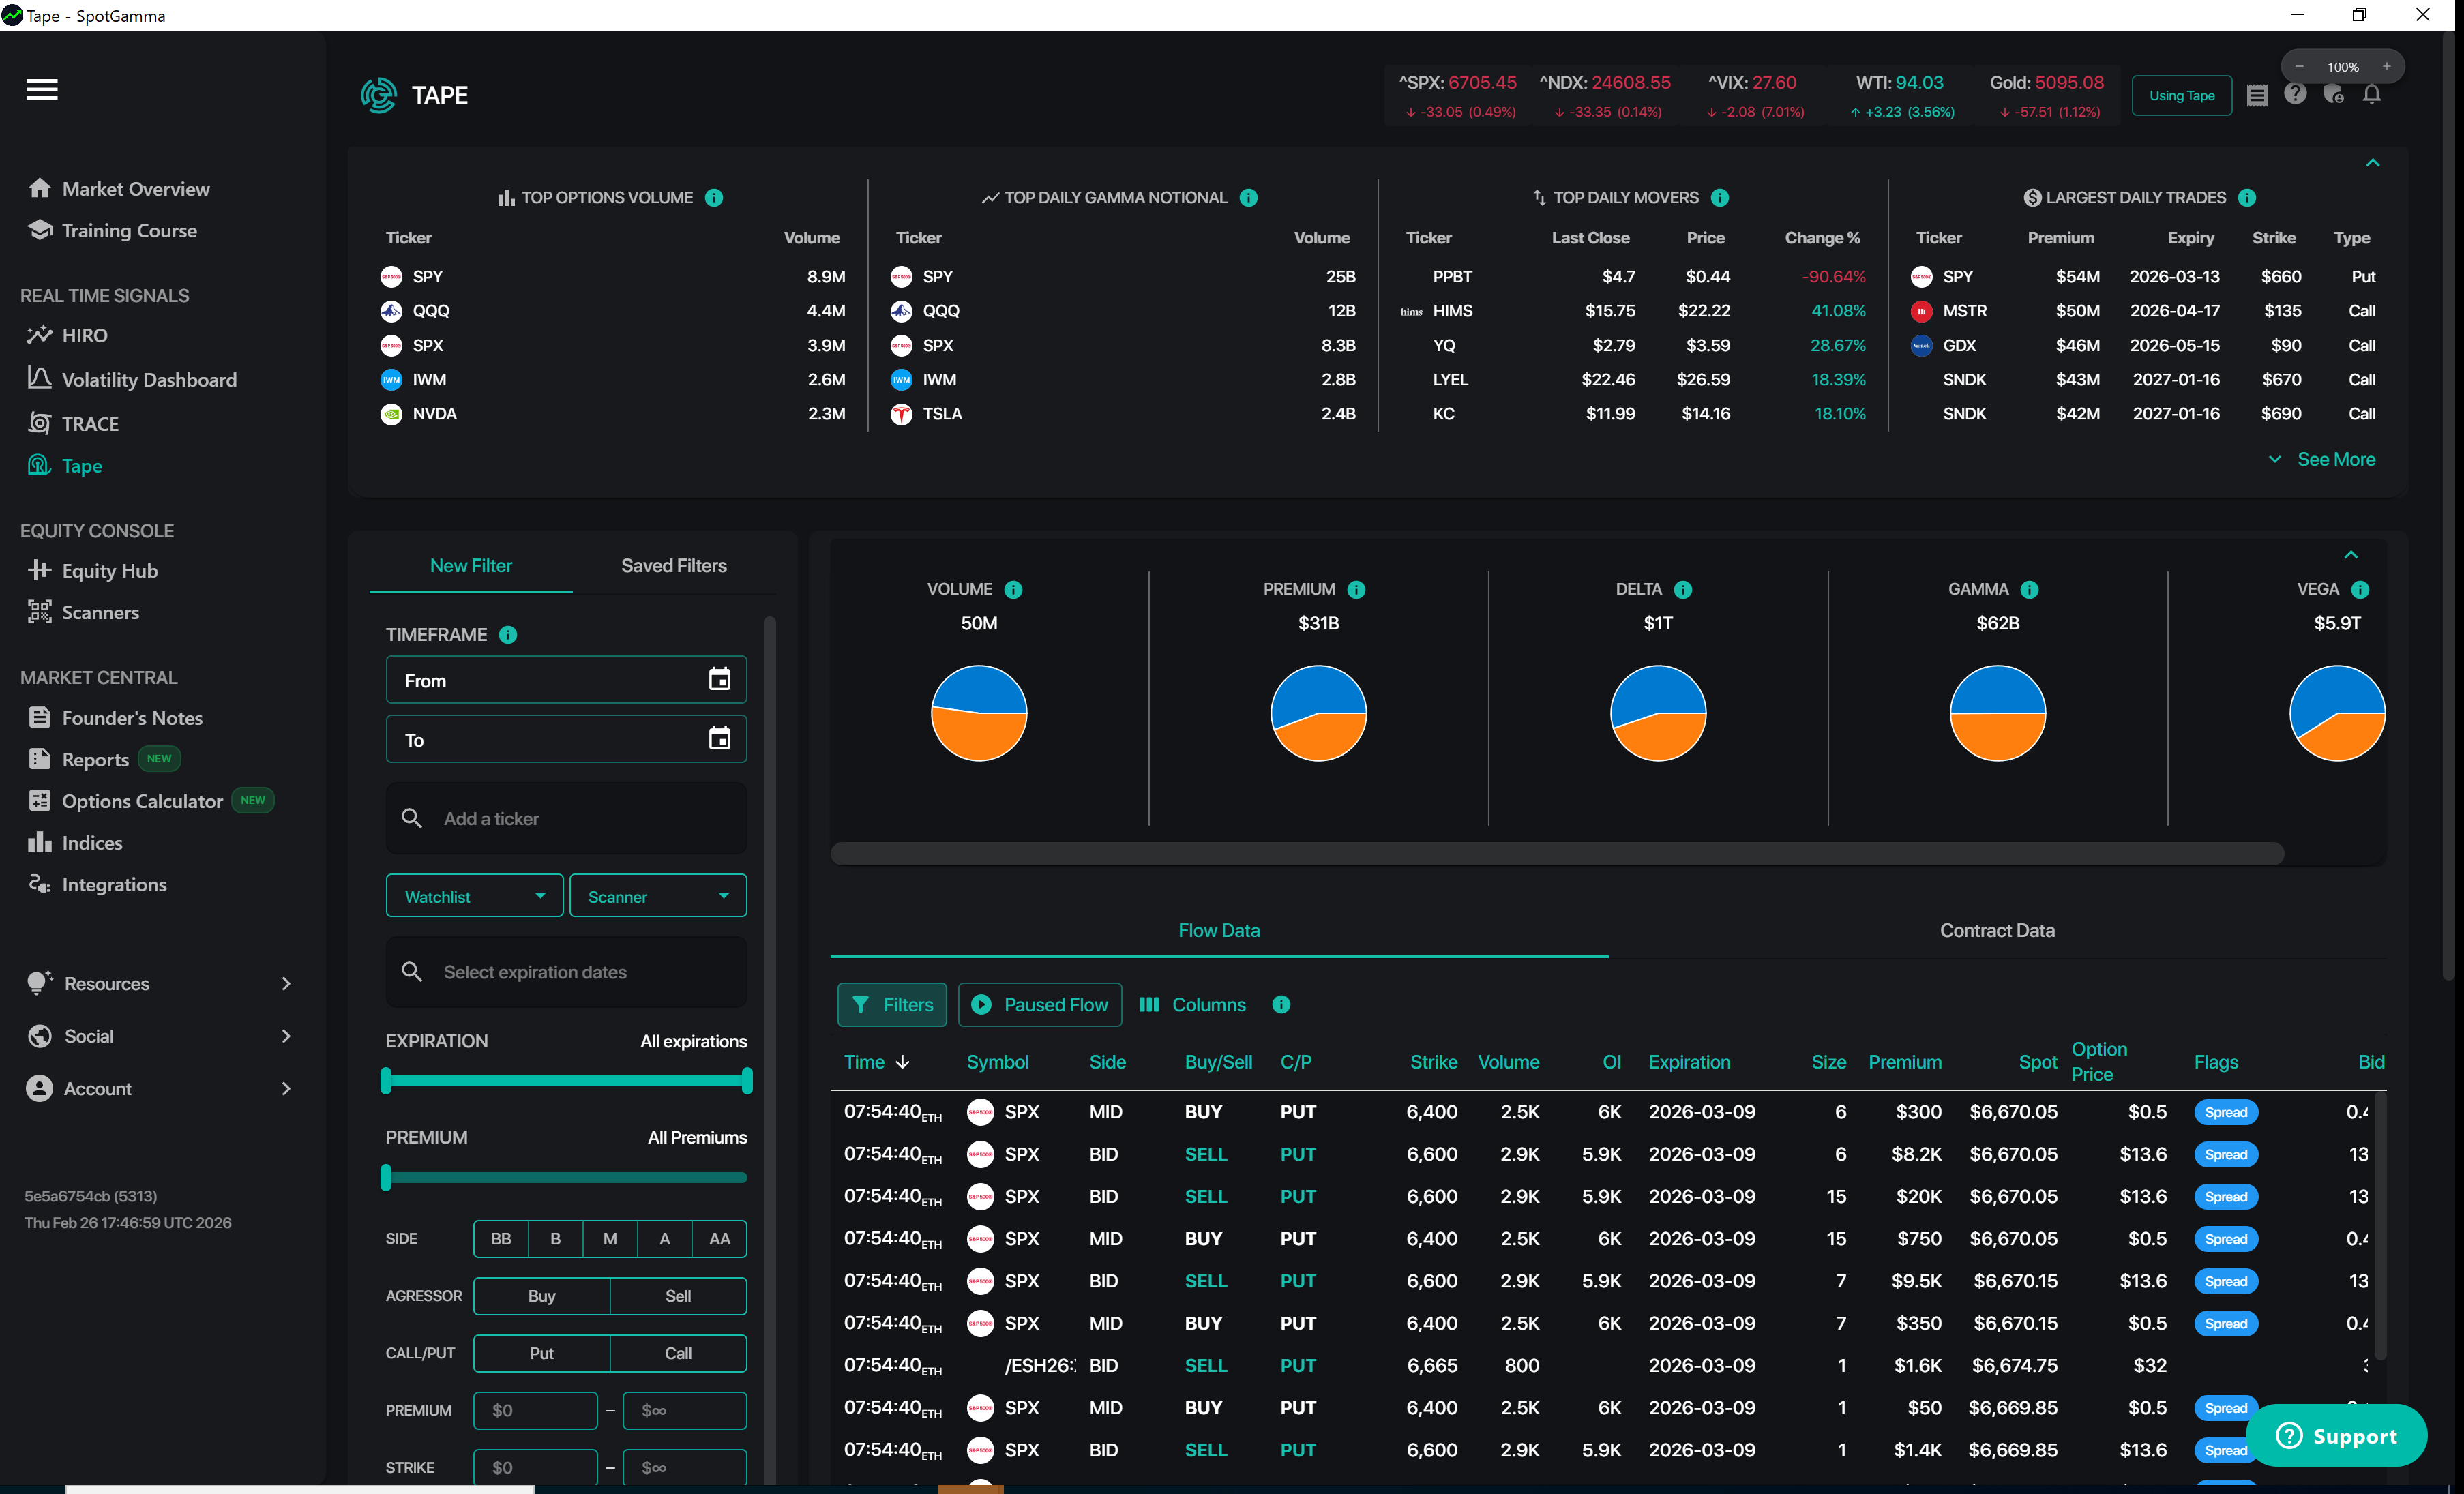The width and height of the screenshot is (2464, 1494).
Task: Toggle the Put filter option
Action: (x=541, y=1353)
